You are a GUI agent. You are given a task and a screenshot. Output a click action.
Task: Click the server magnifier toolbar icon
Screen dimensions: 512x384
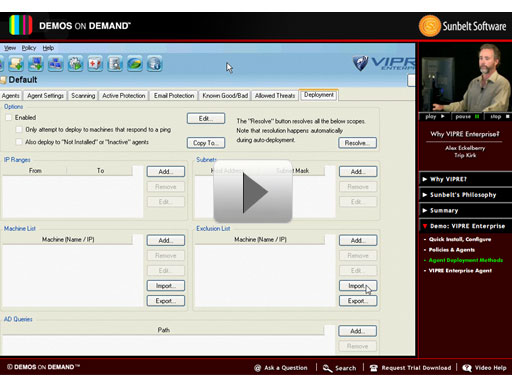point(115,63)
